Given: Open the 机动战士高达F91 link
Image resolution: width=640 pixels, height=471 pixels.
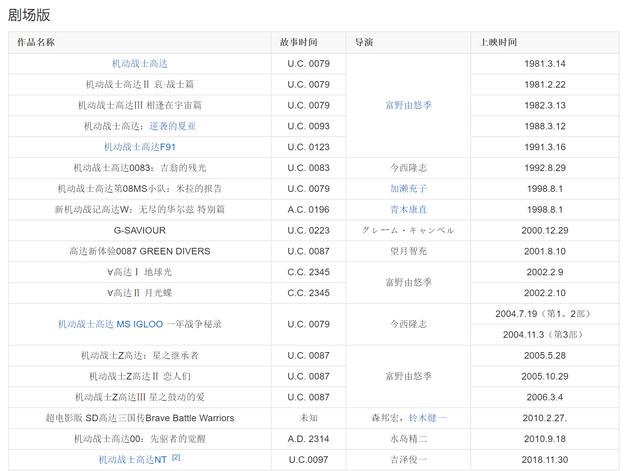Looking at the screenshot, I should (x=140, y=147).
